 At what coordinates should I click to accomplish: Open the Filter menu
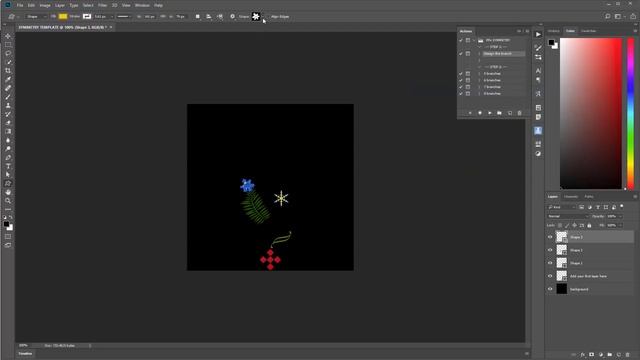[x=102, y=5]
